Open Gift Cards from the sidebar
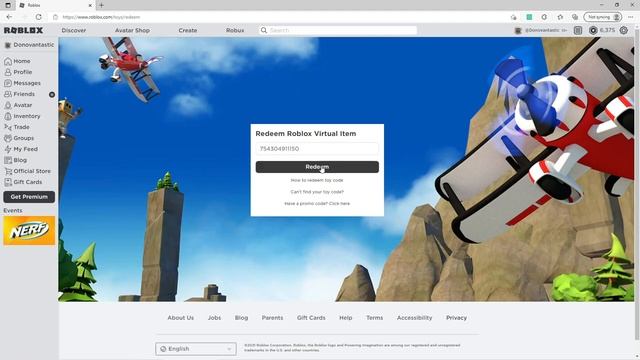 (23, 182)
